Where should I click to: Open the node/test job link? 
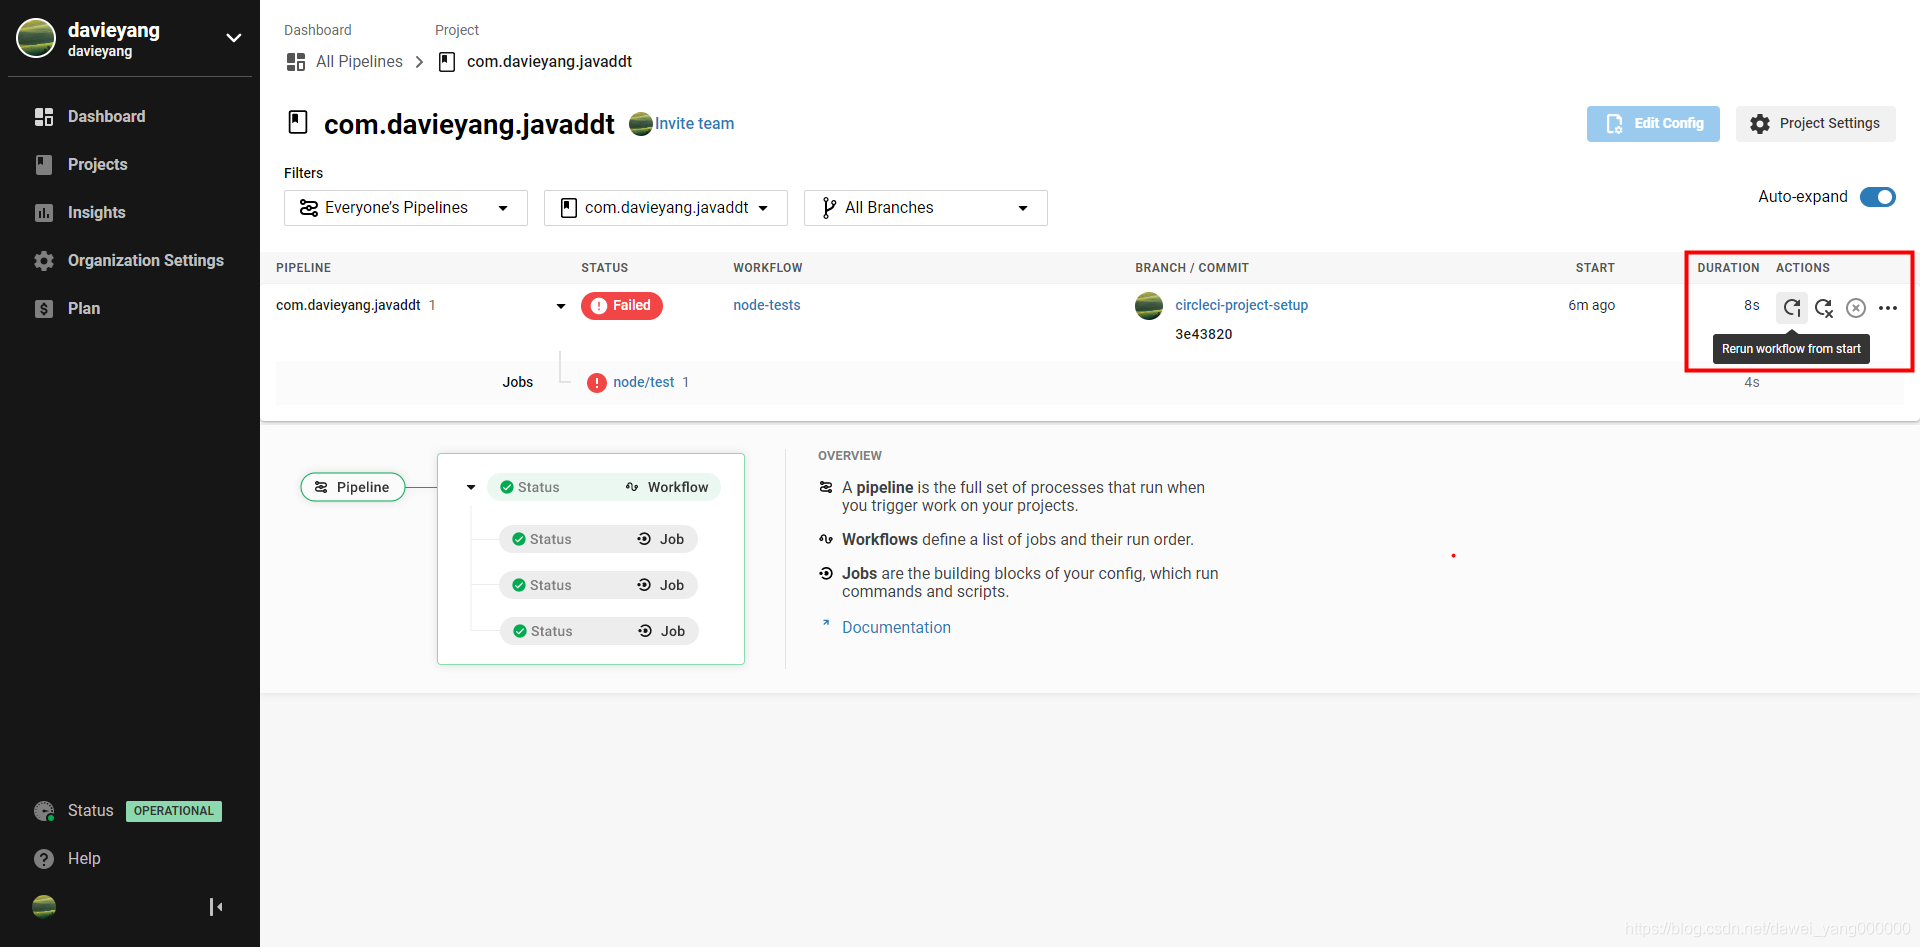click(x=644, y=383)
